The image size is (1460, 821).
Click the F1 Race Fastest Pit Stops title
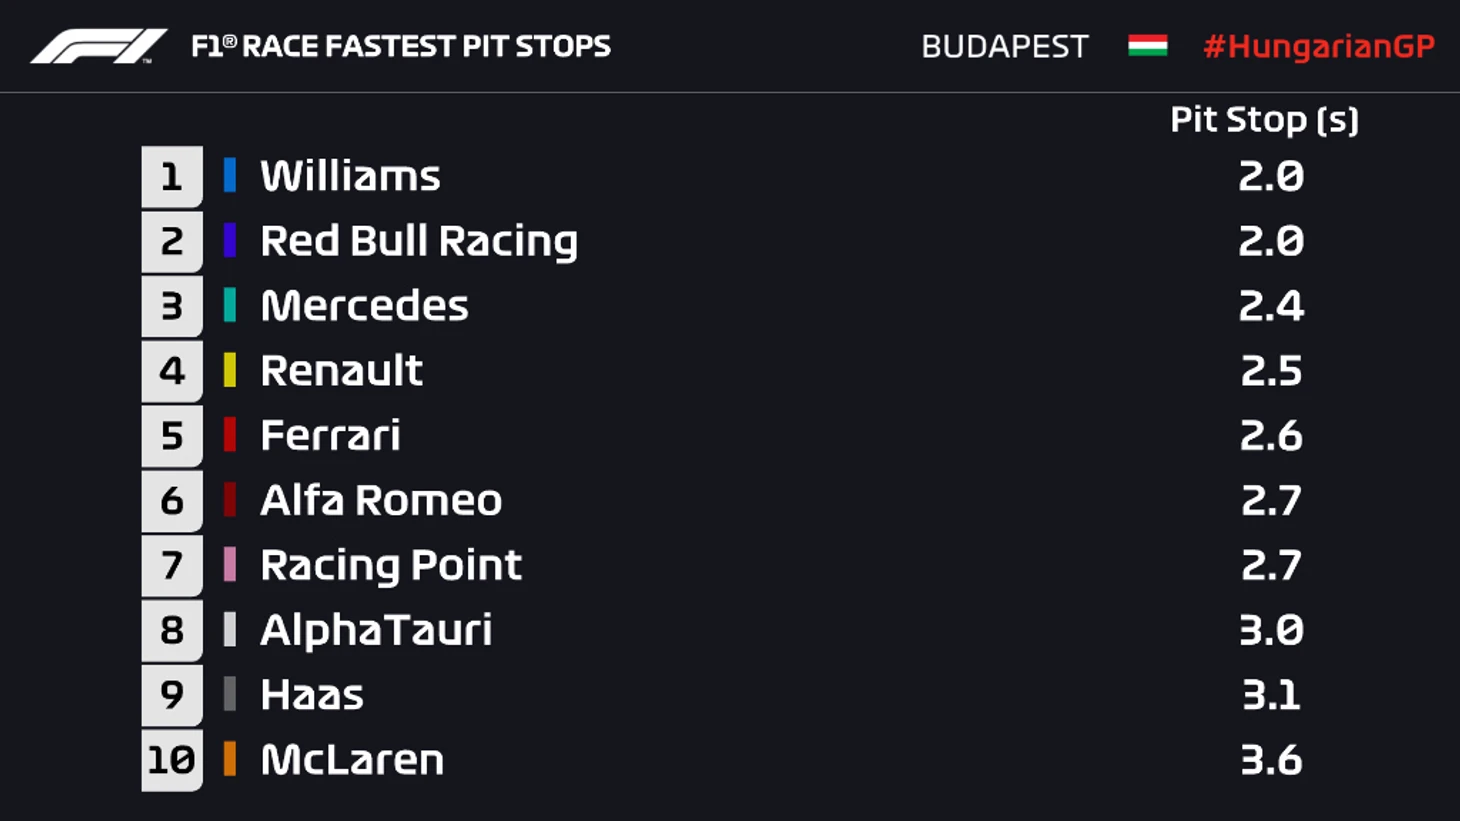(401, 46)
